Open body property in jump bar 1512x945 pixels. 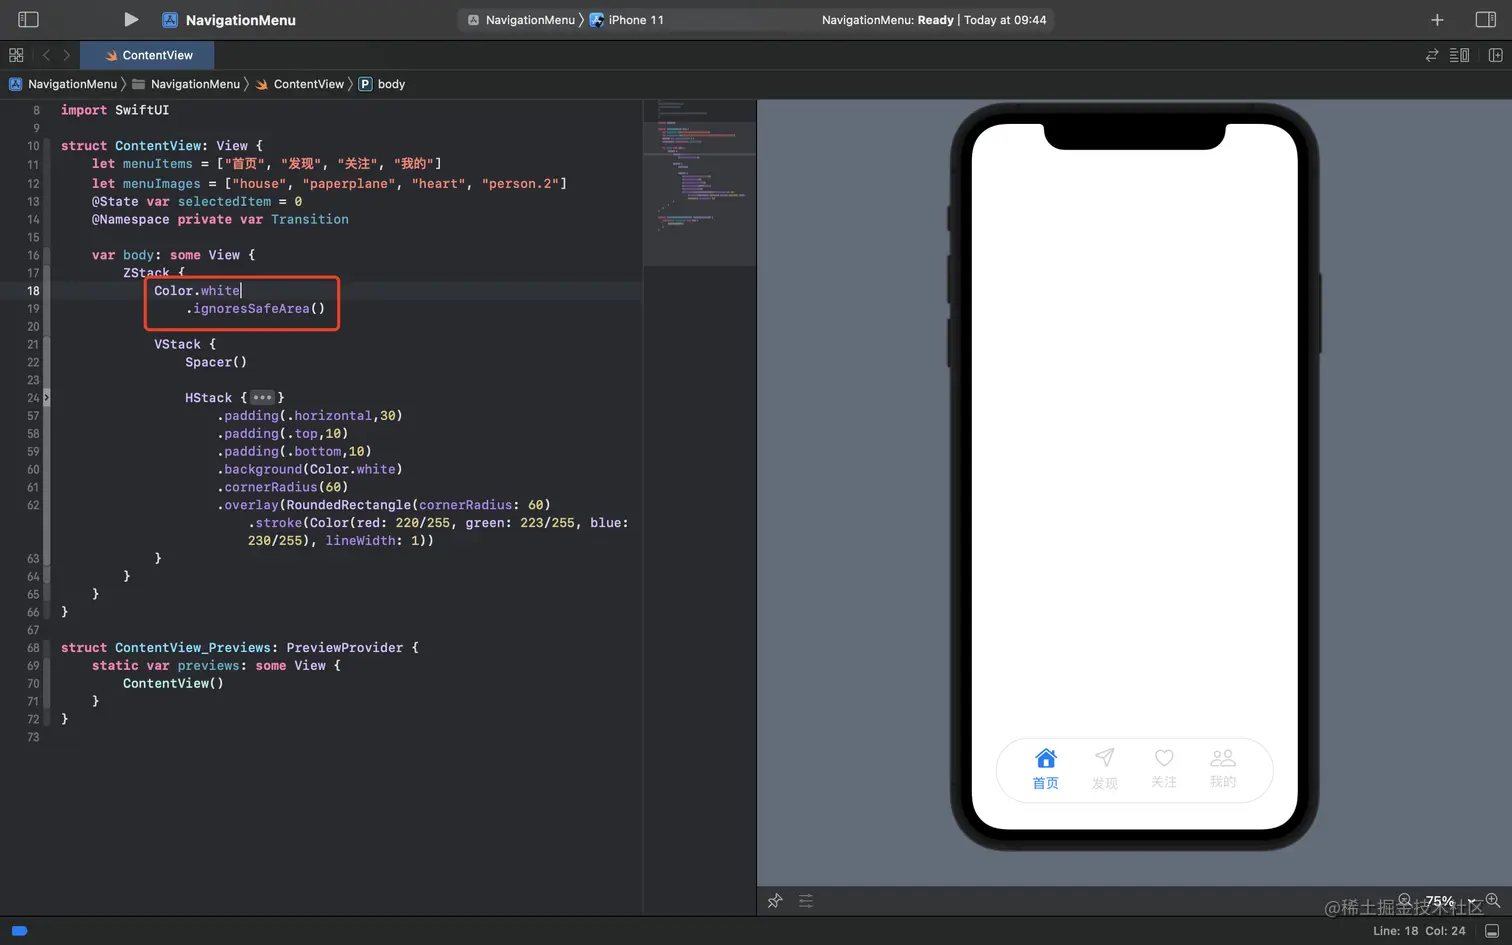coord(382,84)
